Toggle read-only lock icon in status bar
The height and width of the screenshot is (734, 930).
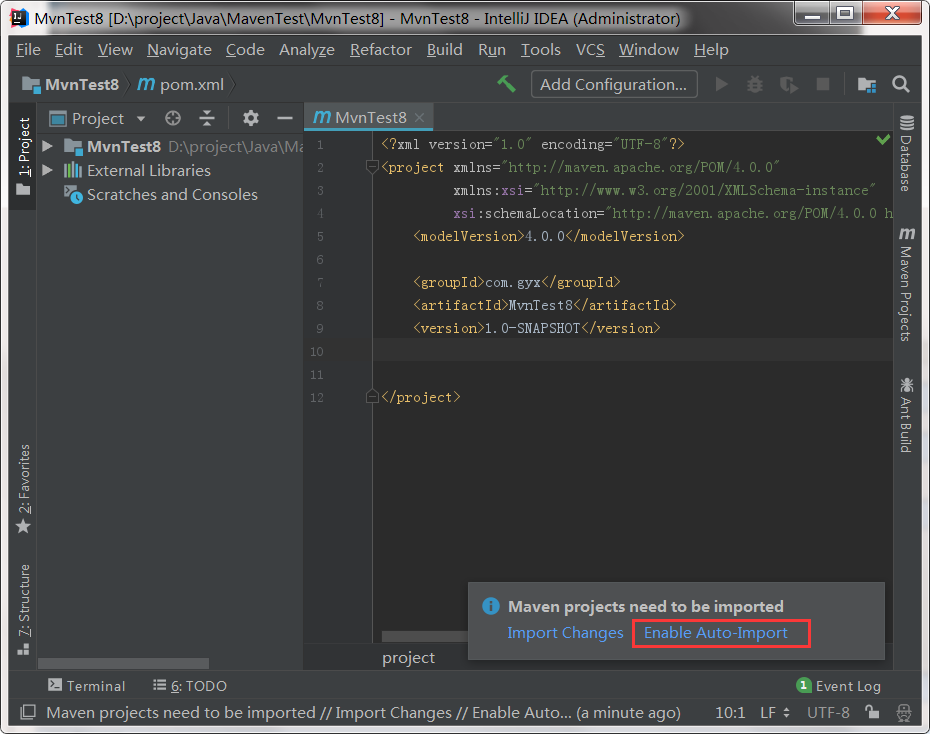point(871,712)
